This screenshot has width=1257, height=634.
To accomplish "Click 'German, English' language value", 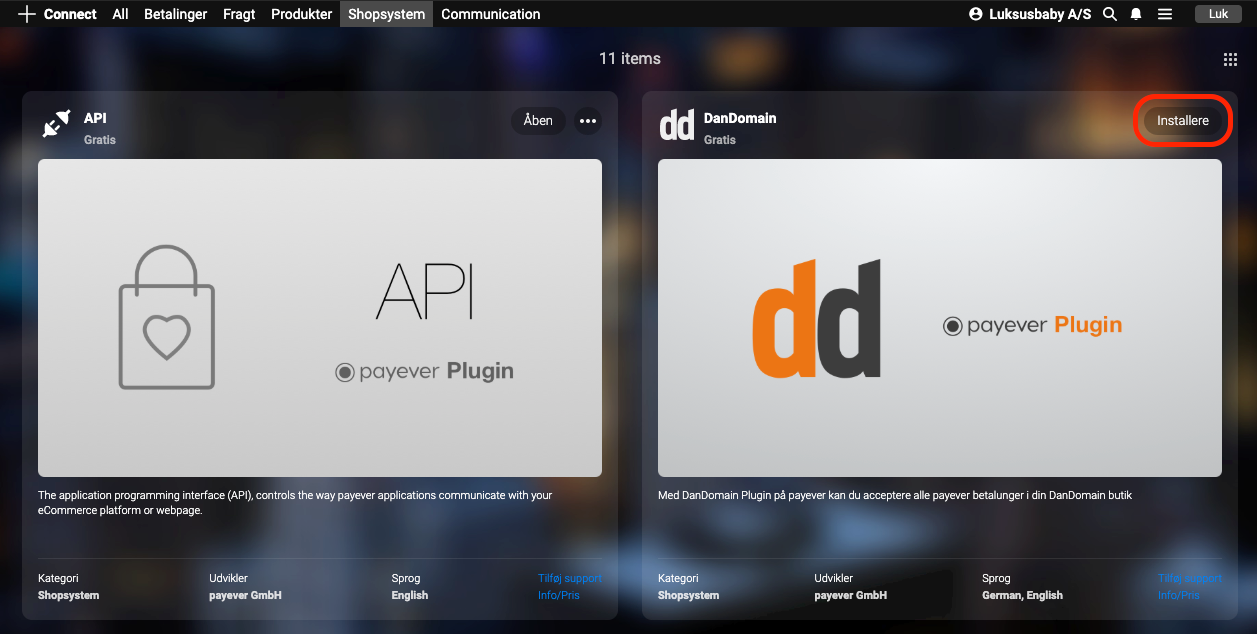I will (x=1022, y=595).
